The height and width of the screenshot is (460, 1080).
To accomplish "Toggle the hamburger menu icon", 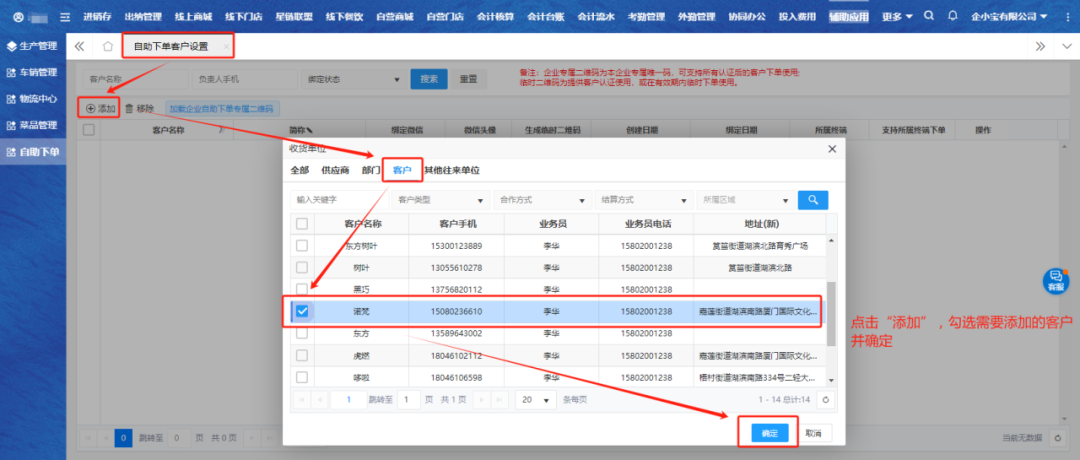I will [x=66, y=17].
